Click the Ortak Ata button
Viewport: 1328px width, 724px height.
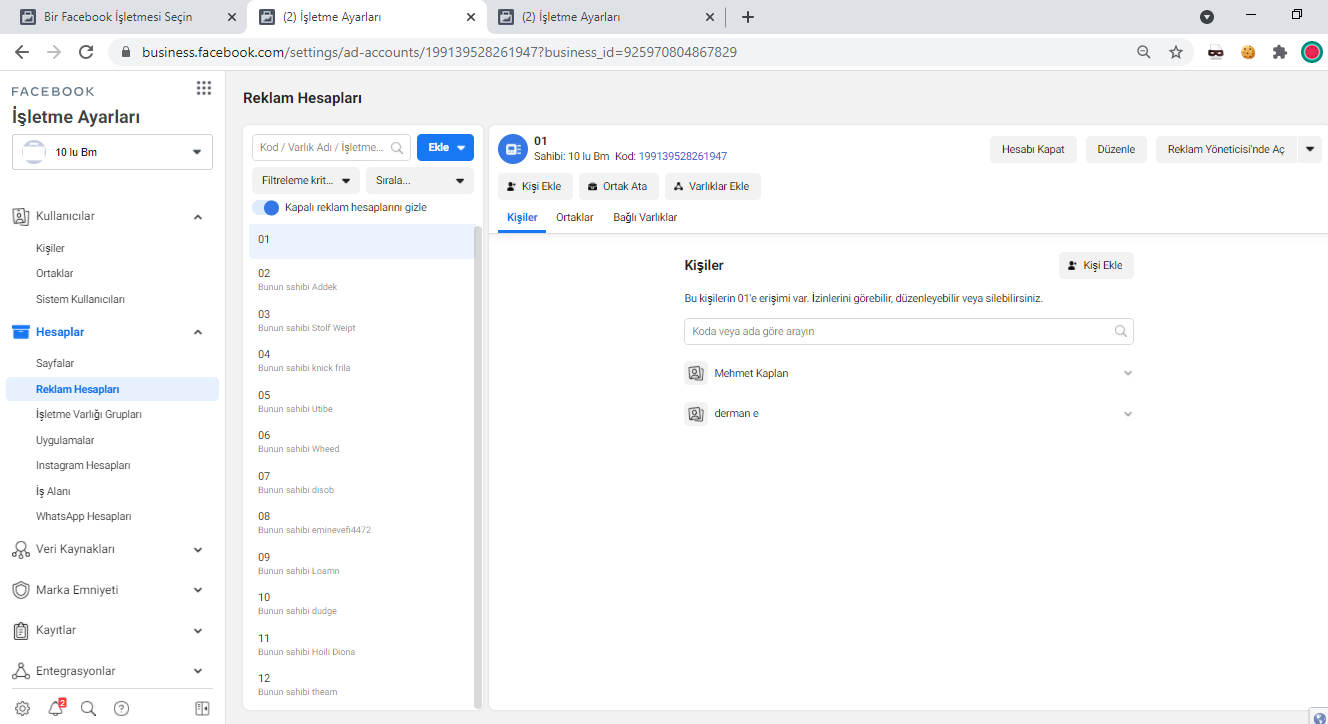click(618, 186)
